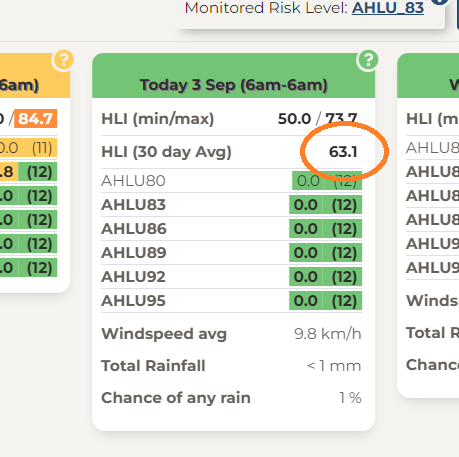Viewport: 459px width, 457px height.
Task: Click the Chance of any rain 1 % value
Action: pyautogui.click(x=350, y=398)
